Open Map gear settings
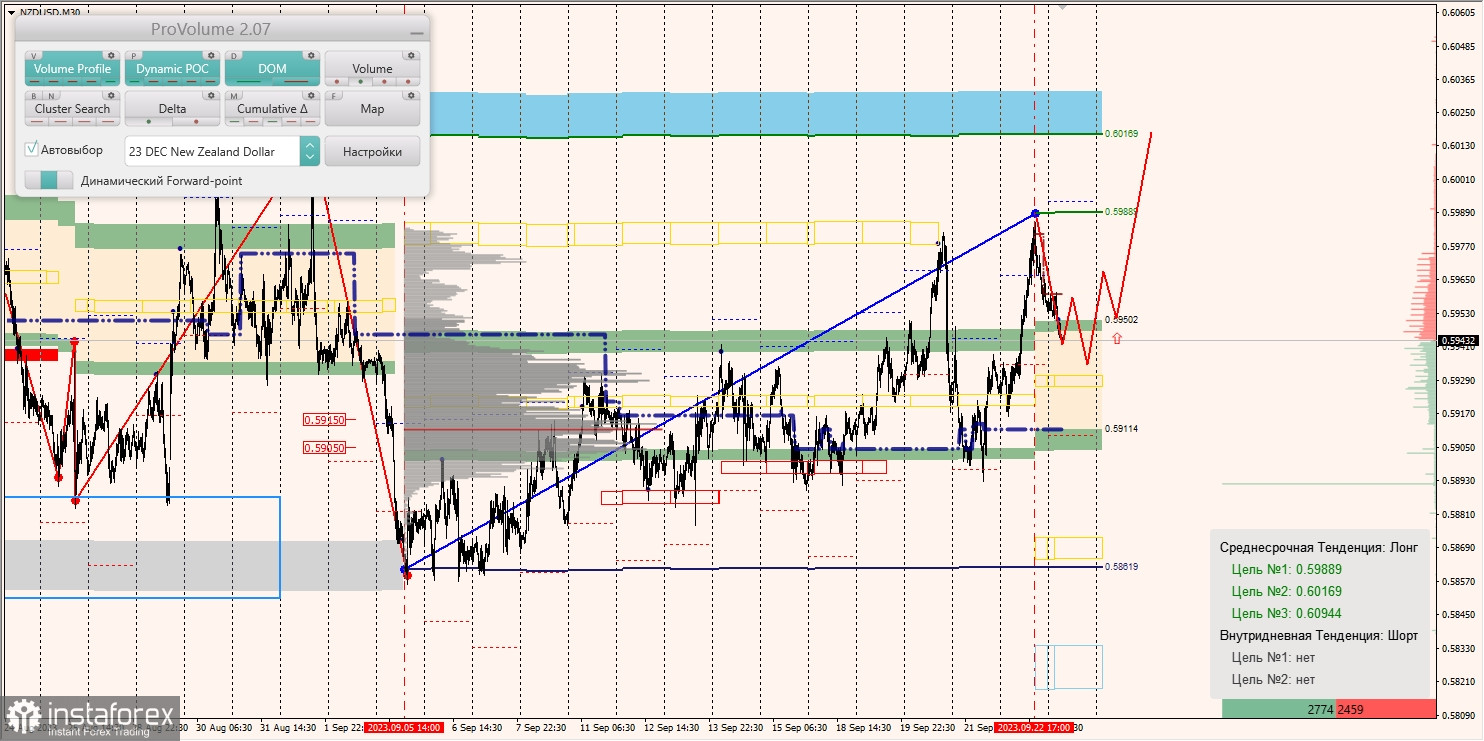This screenshot has height=741, width=1484. tap(411, 96)
